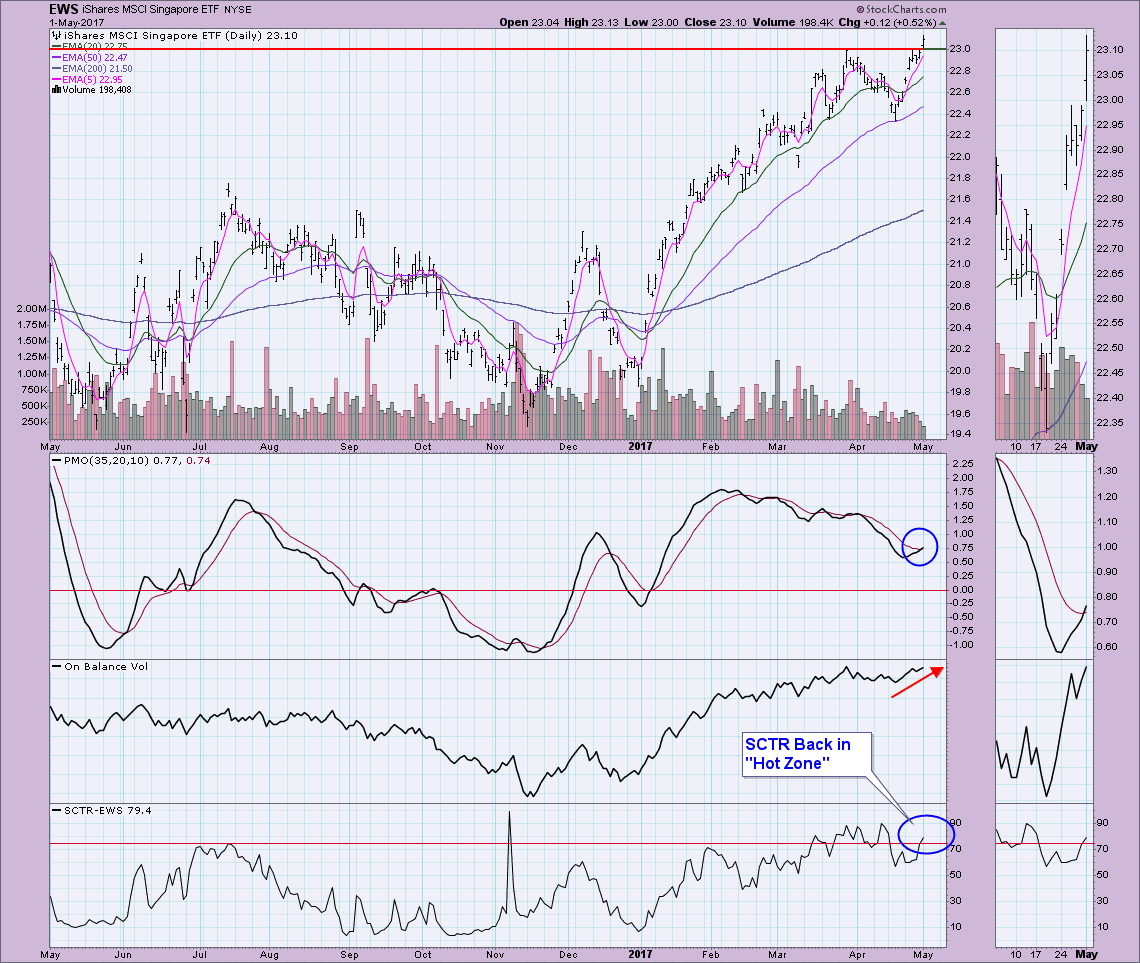Screen dimensions: 1140x963
Task: Click the green up-arrow beside the Chg value
Action: click(943, 23)
